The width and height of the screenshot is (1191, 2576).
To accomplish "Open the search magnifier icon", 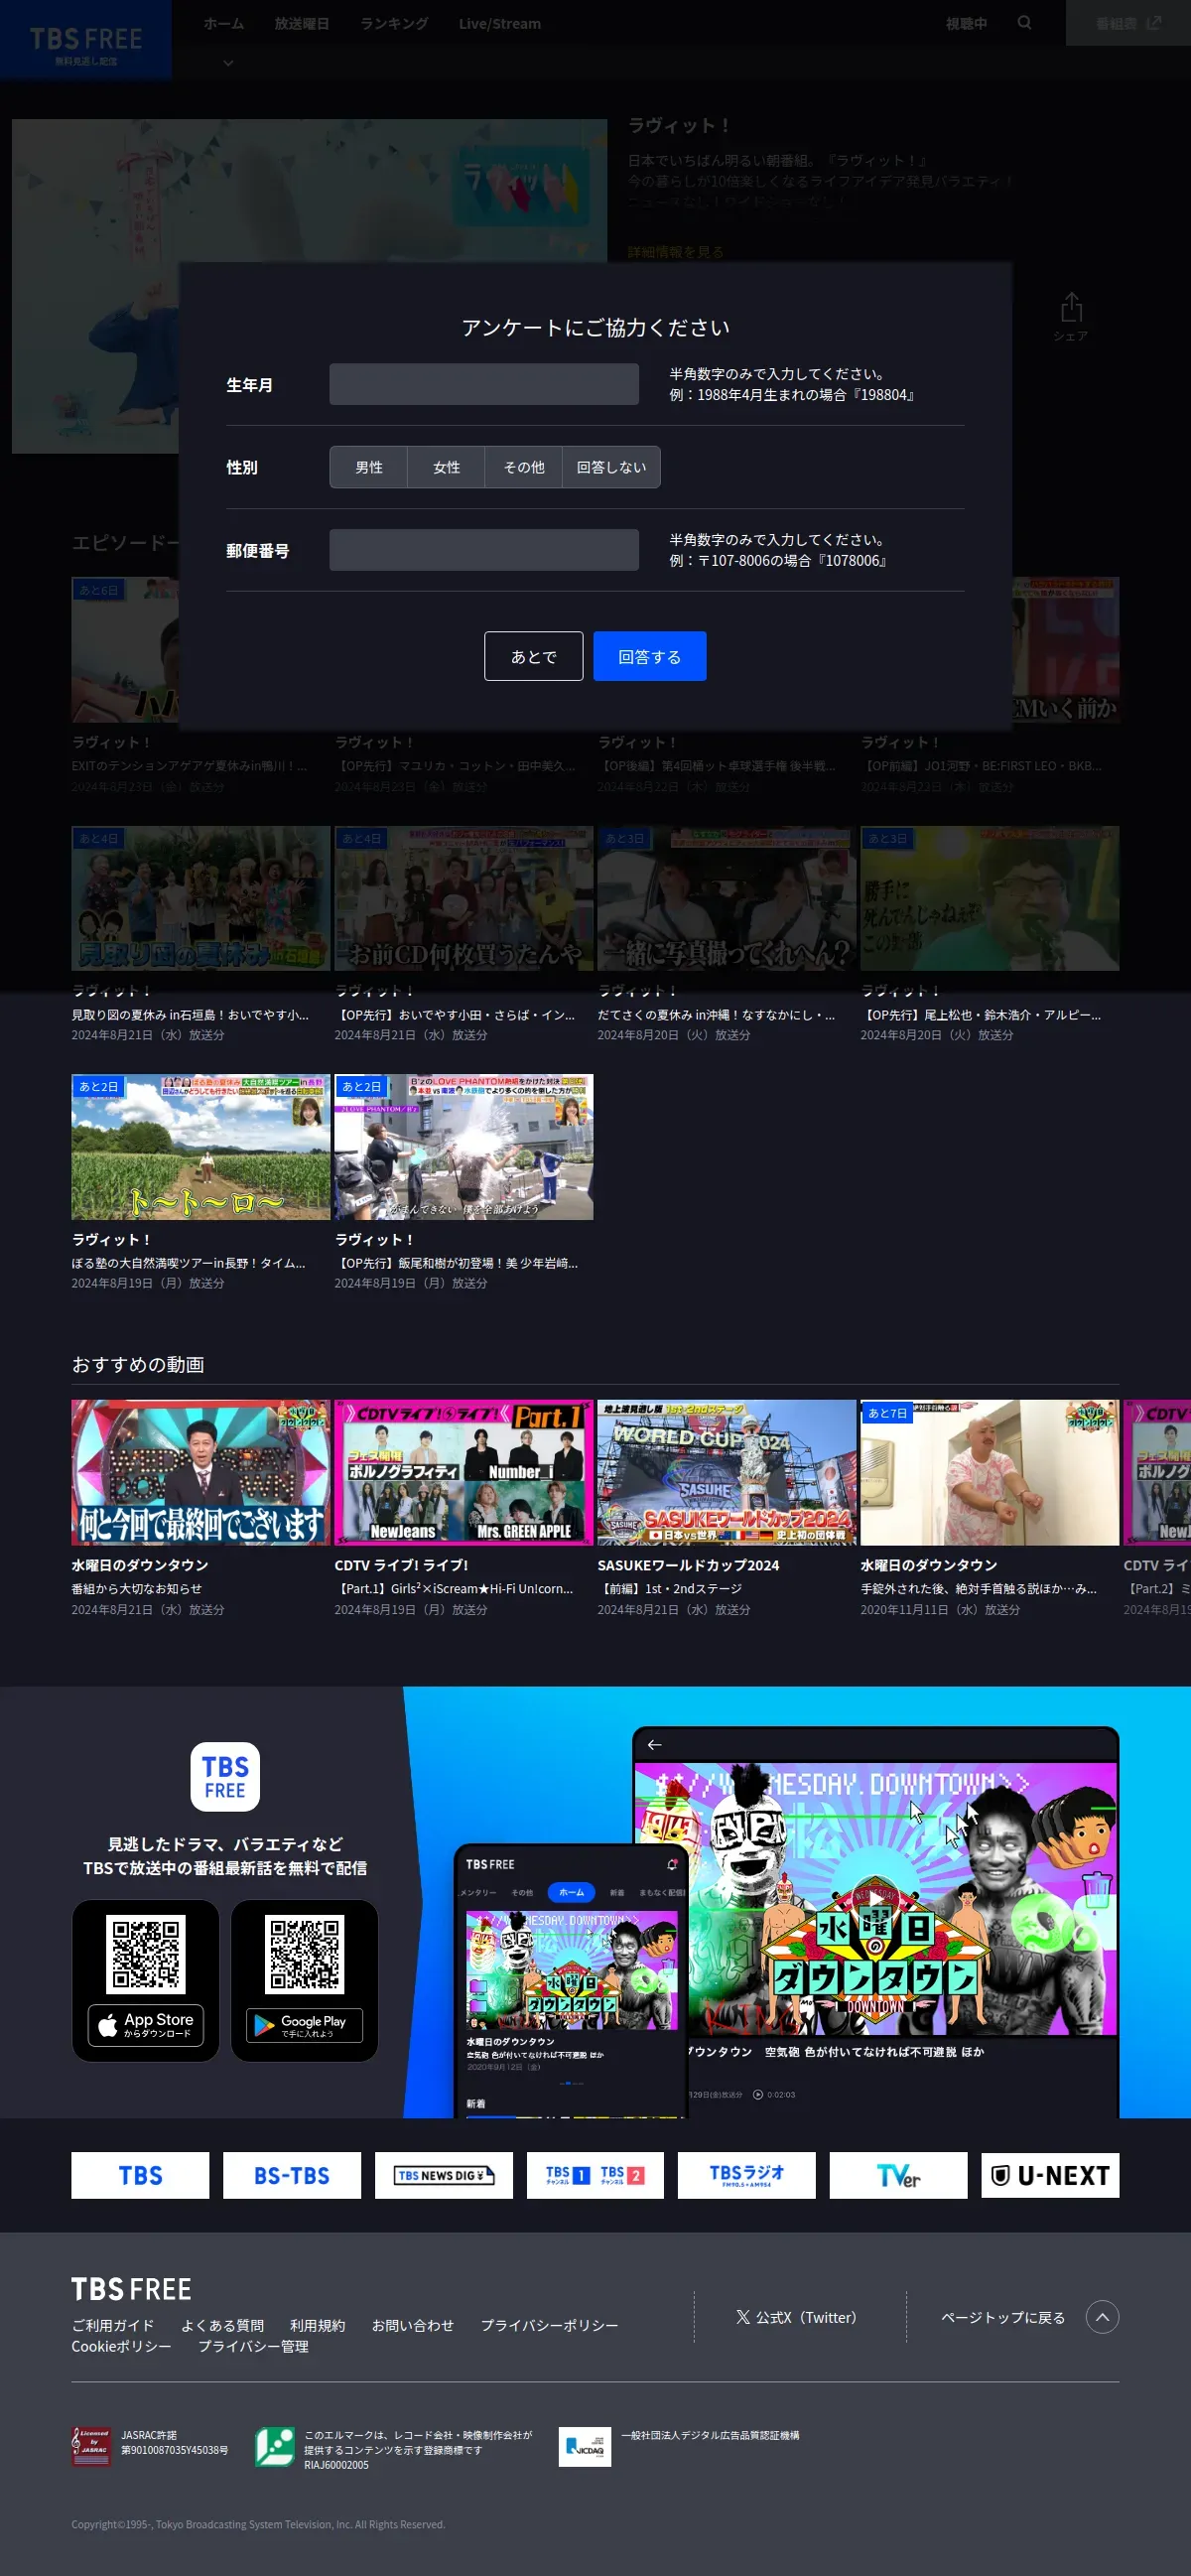I will [1024, 23].
